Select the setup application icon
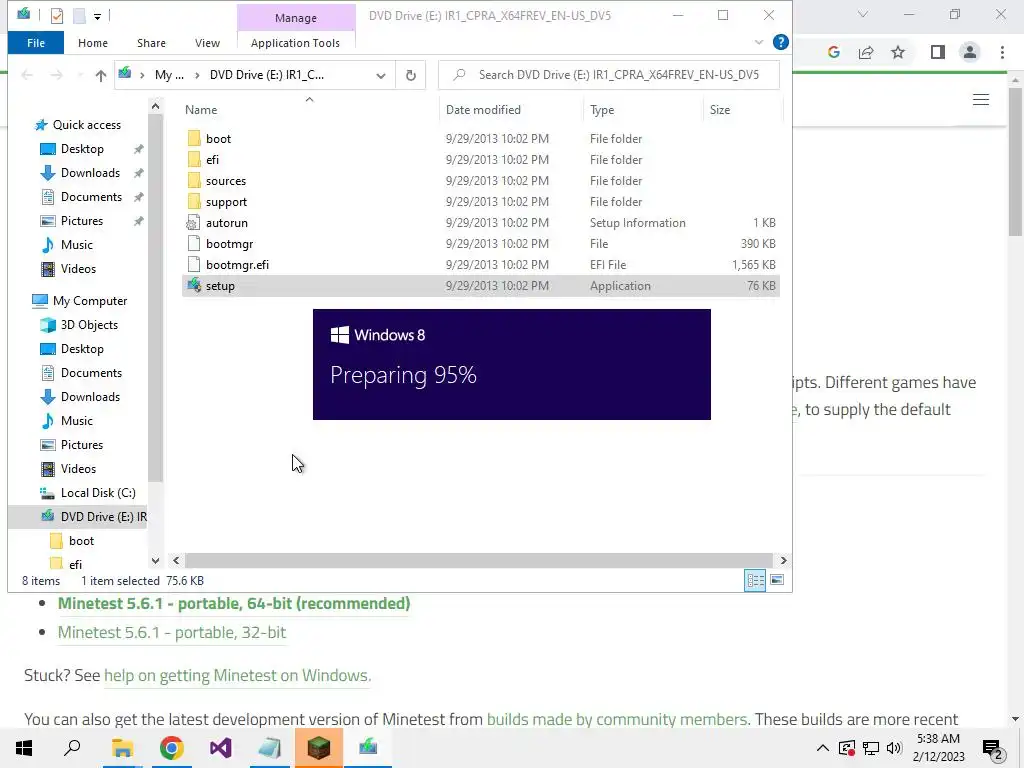Image resolution: width=1024 pixels, height=768 pixels. 194,285
